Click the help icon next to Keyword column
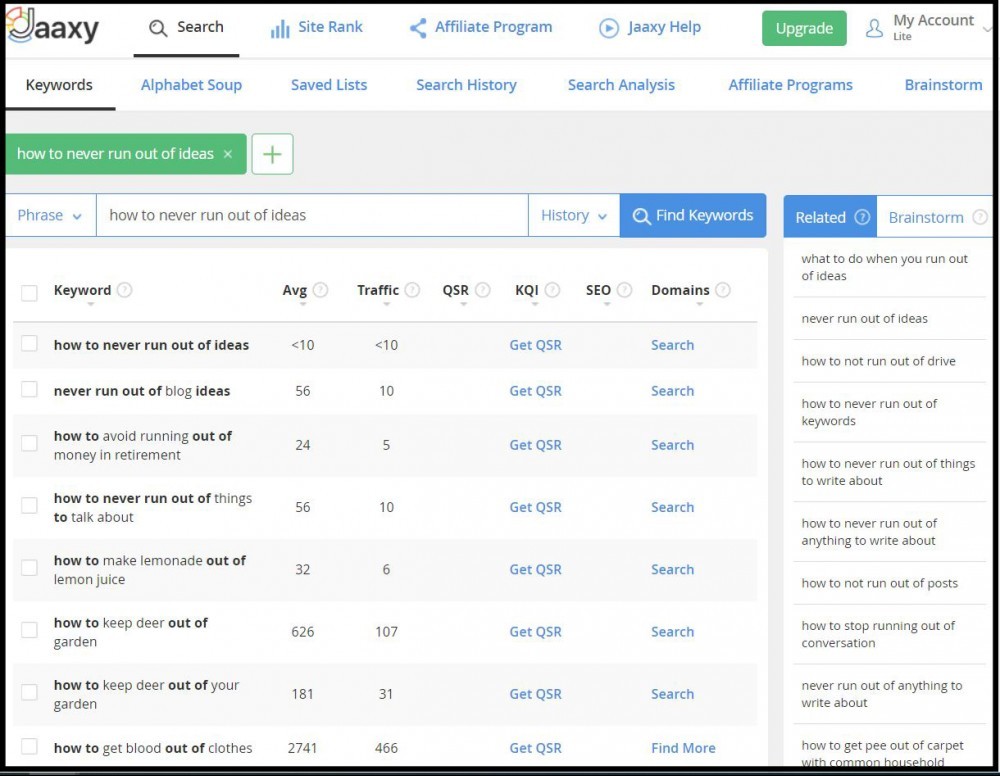 [125, 290]
